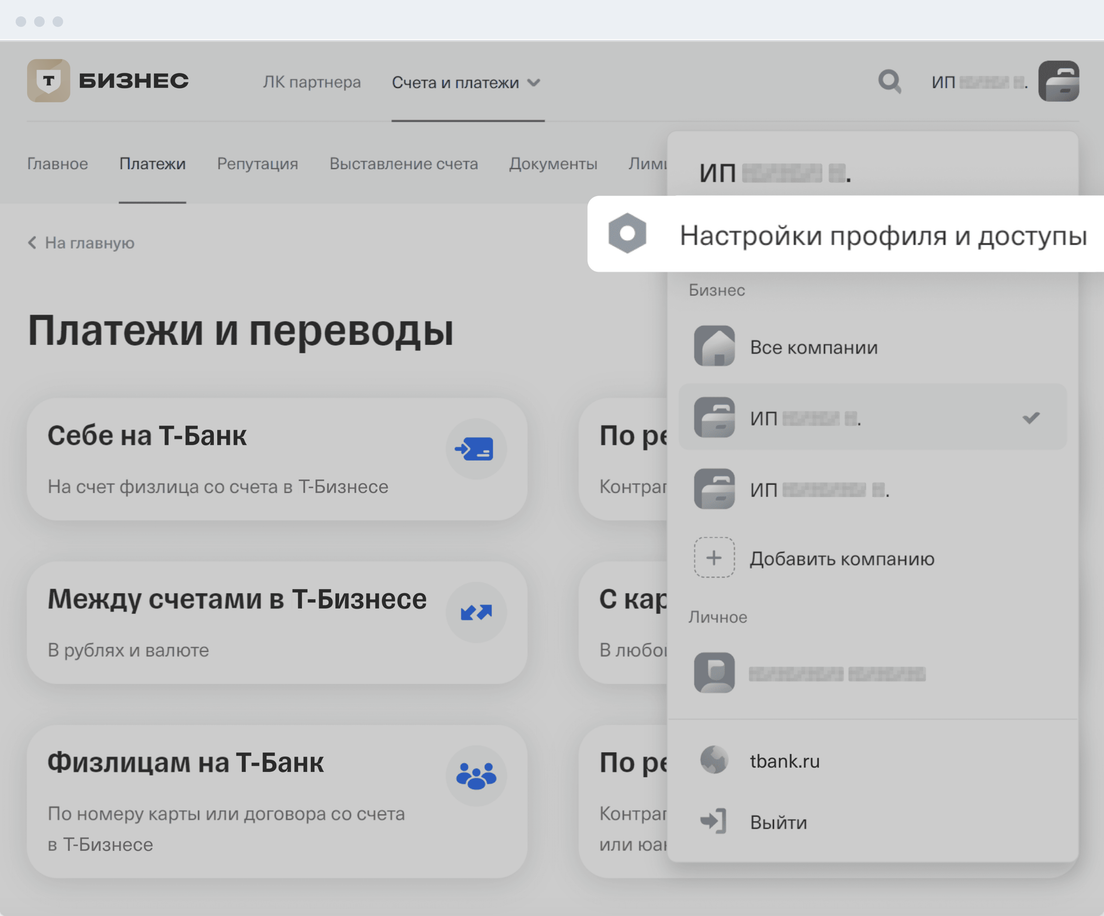This screenshot has width=1104, height=916.
Task: Select the checked ИП company row
Action: tap(872, 418)
